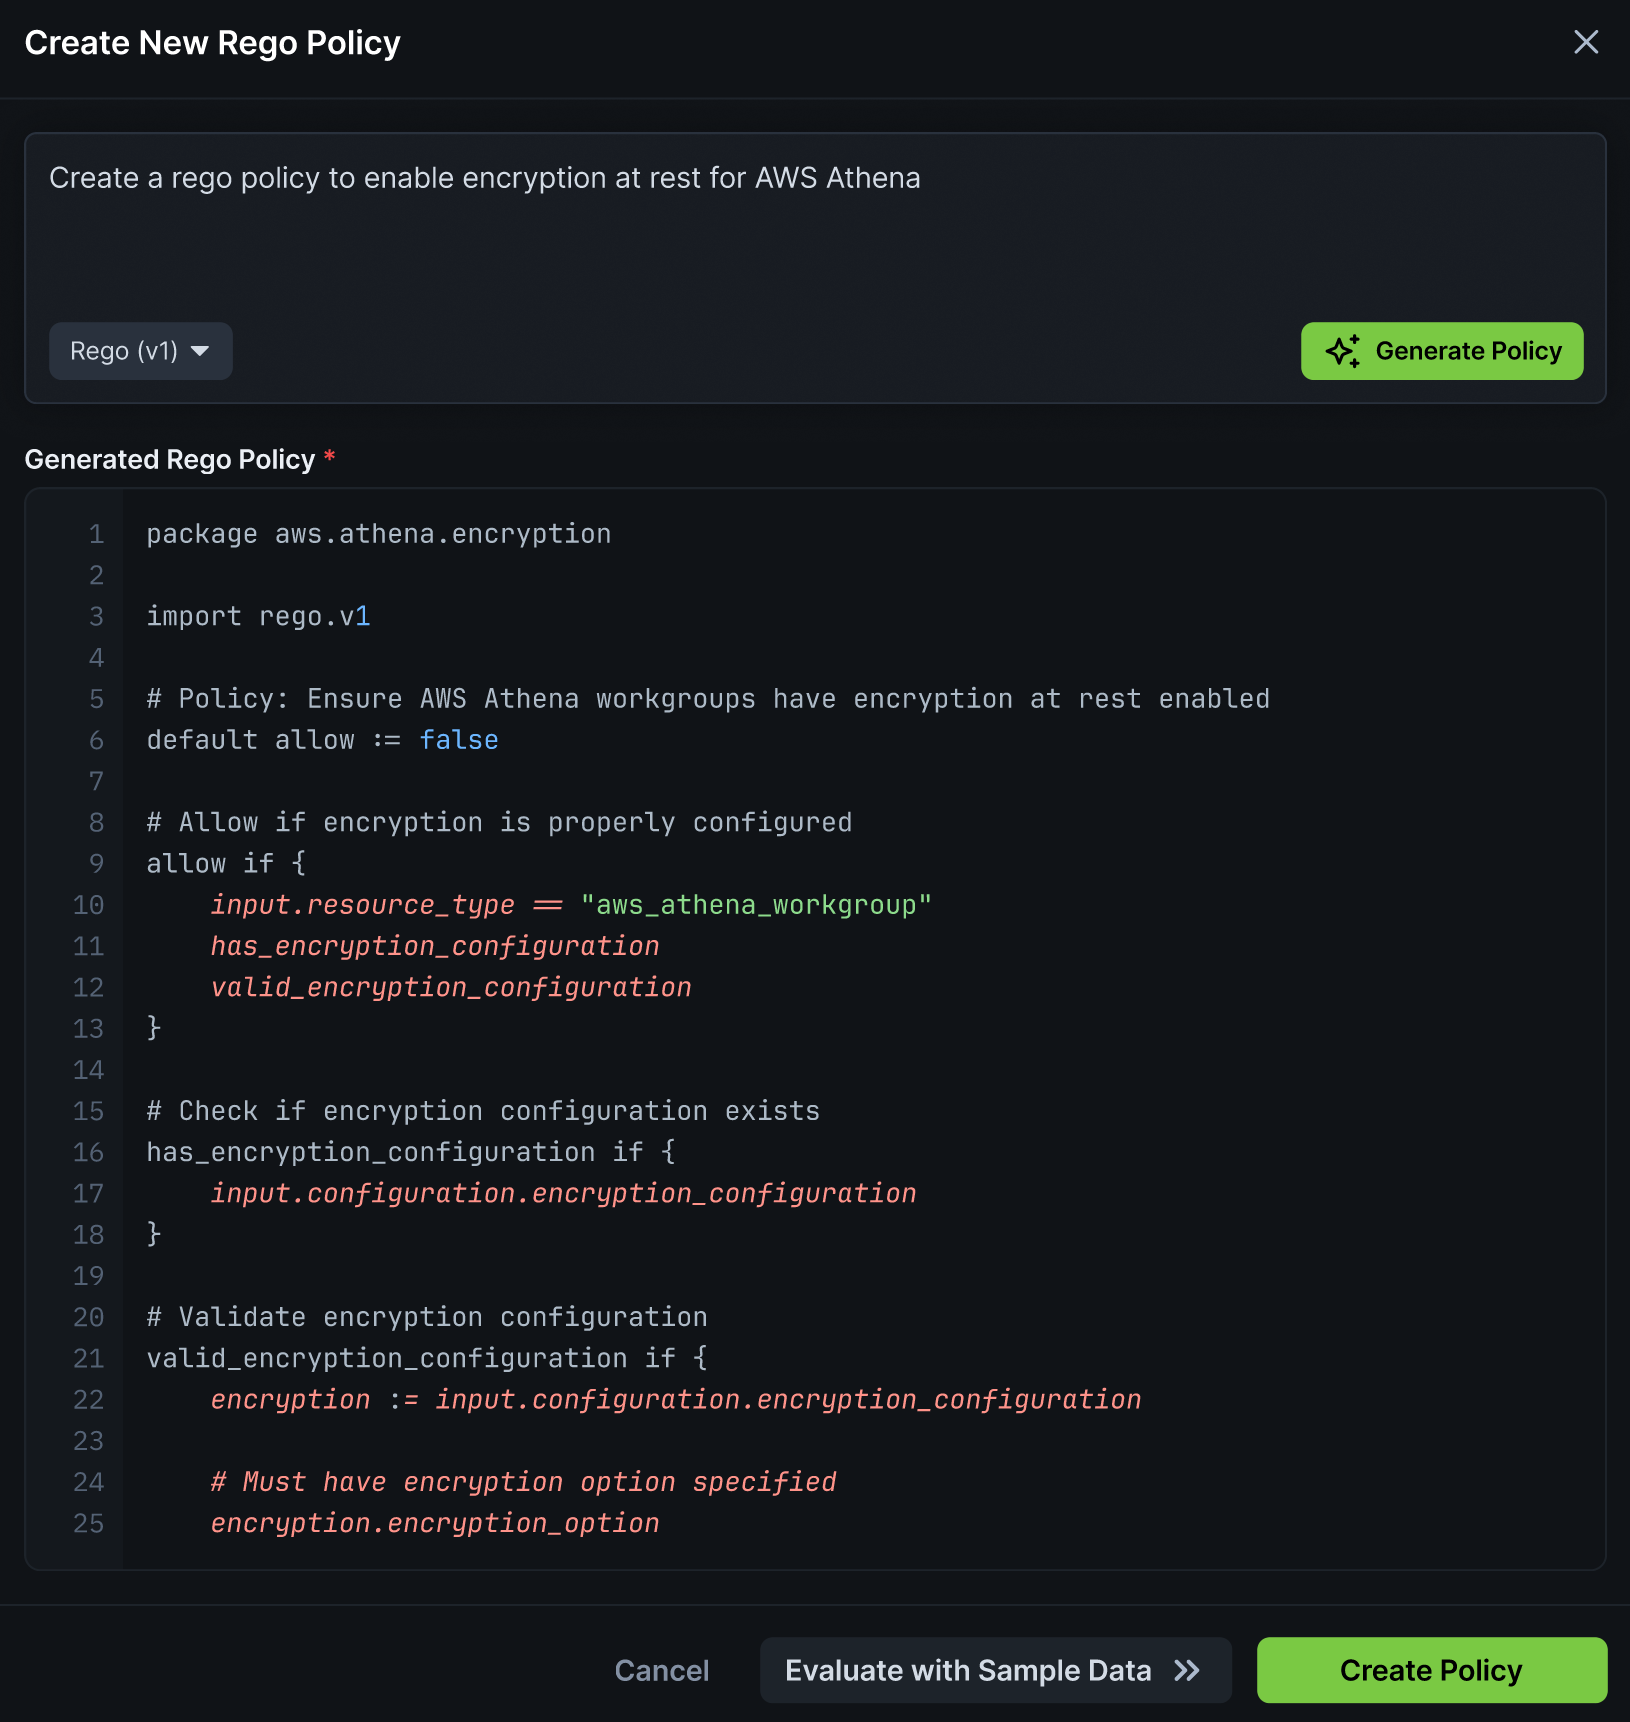
Task: Click the 'aws_athena_workgroup' string literal
Action: tap(753, 905)
